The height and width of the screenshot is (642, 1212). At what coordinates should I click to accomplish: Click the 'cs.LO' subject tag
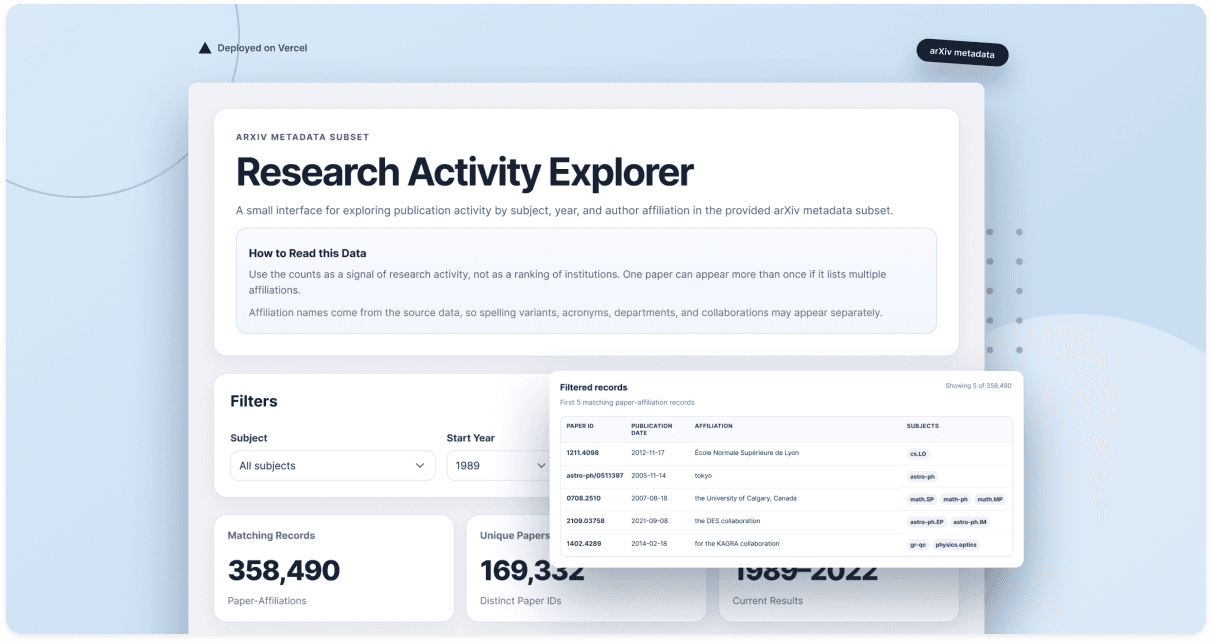pos(918,454)
